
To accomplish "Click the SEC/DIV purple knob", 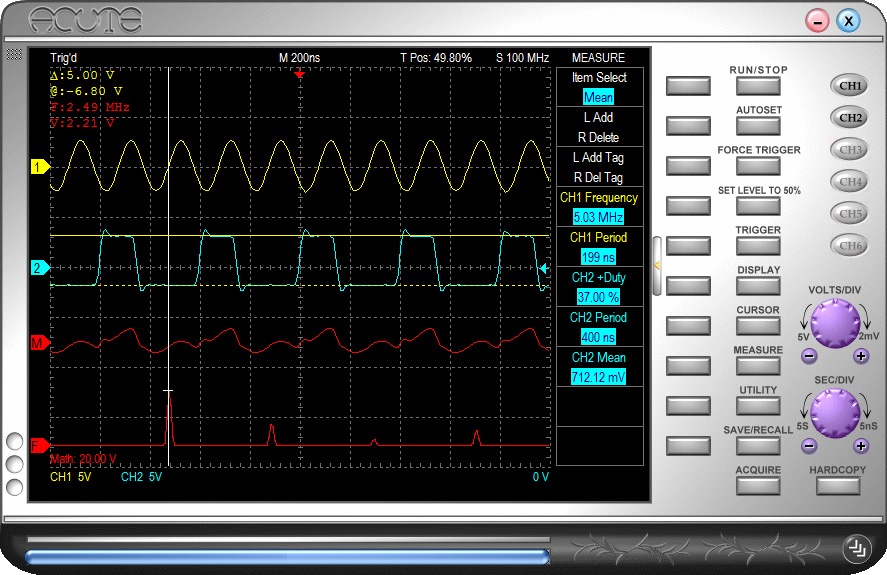I will (835, 413).
